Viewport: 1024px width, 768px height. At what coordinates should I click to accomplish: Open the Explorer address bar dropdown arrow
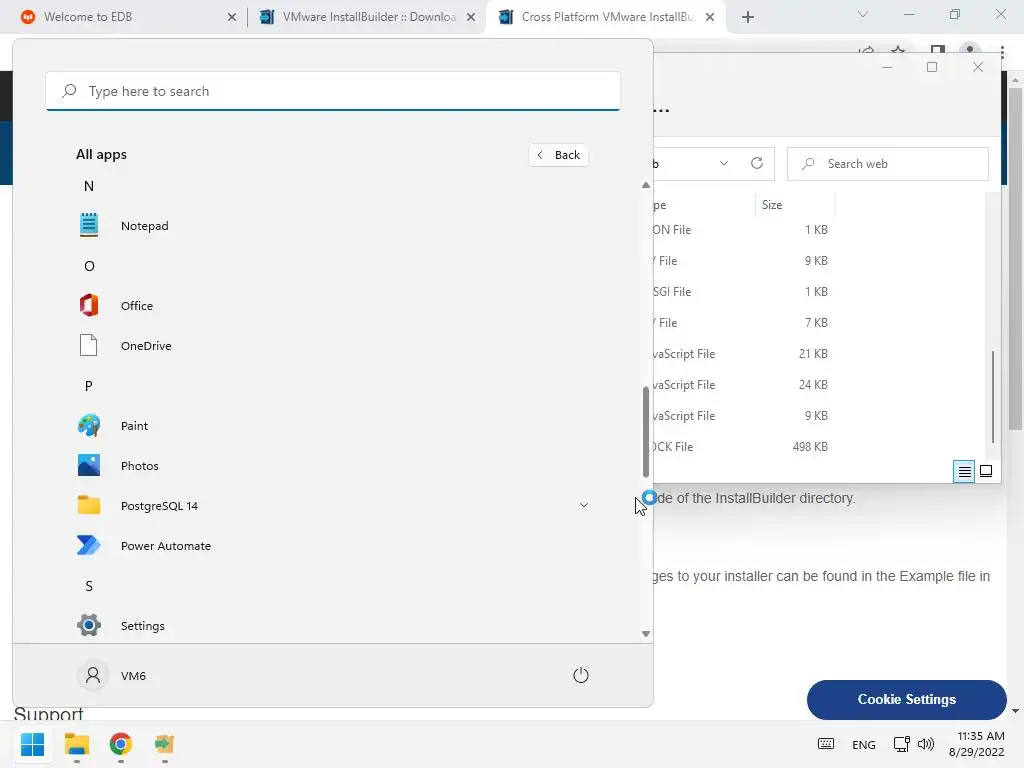click(x=724, y=163)
